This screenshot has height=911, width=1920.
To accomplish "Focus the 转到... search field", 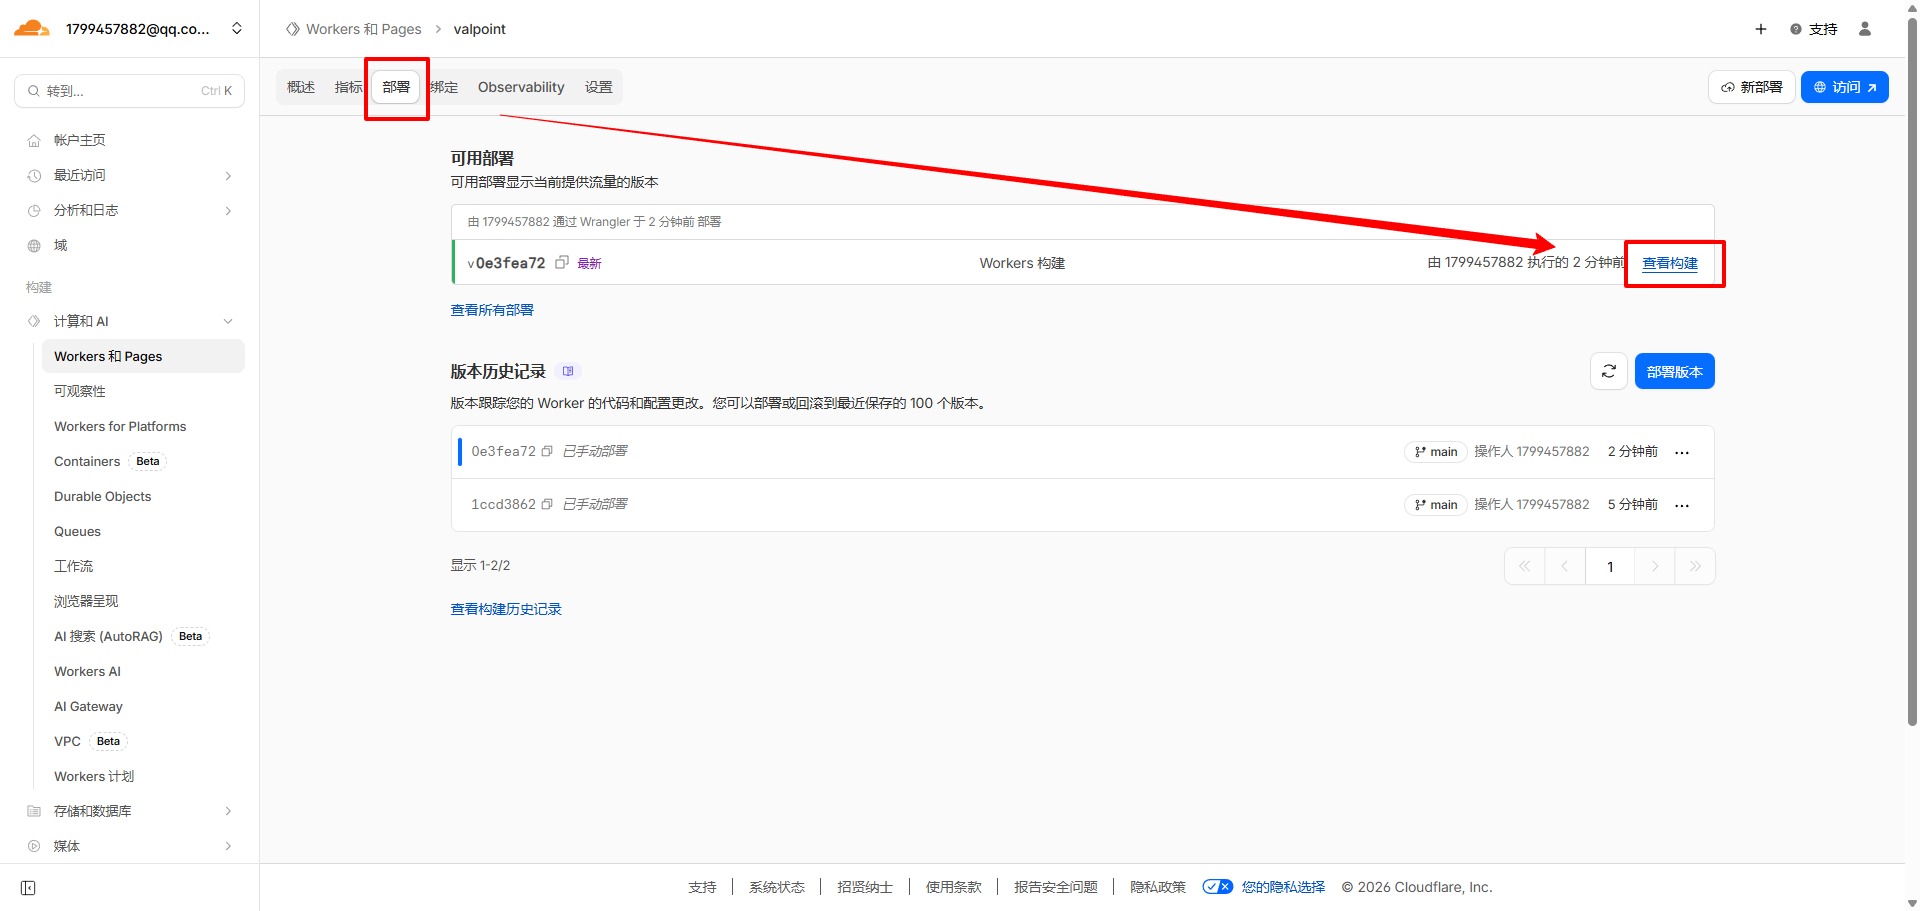I will 130,91.
